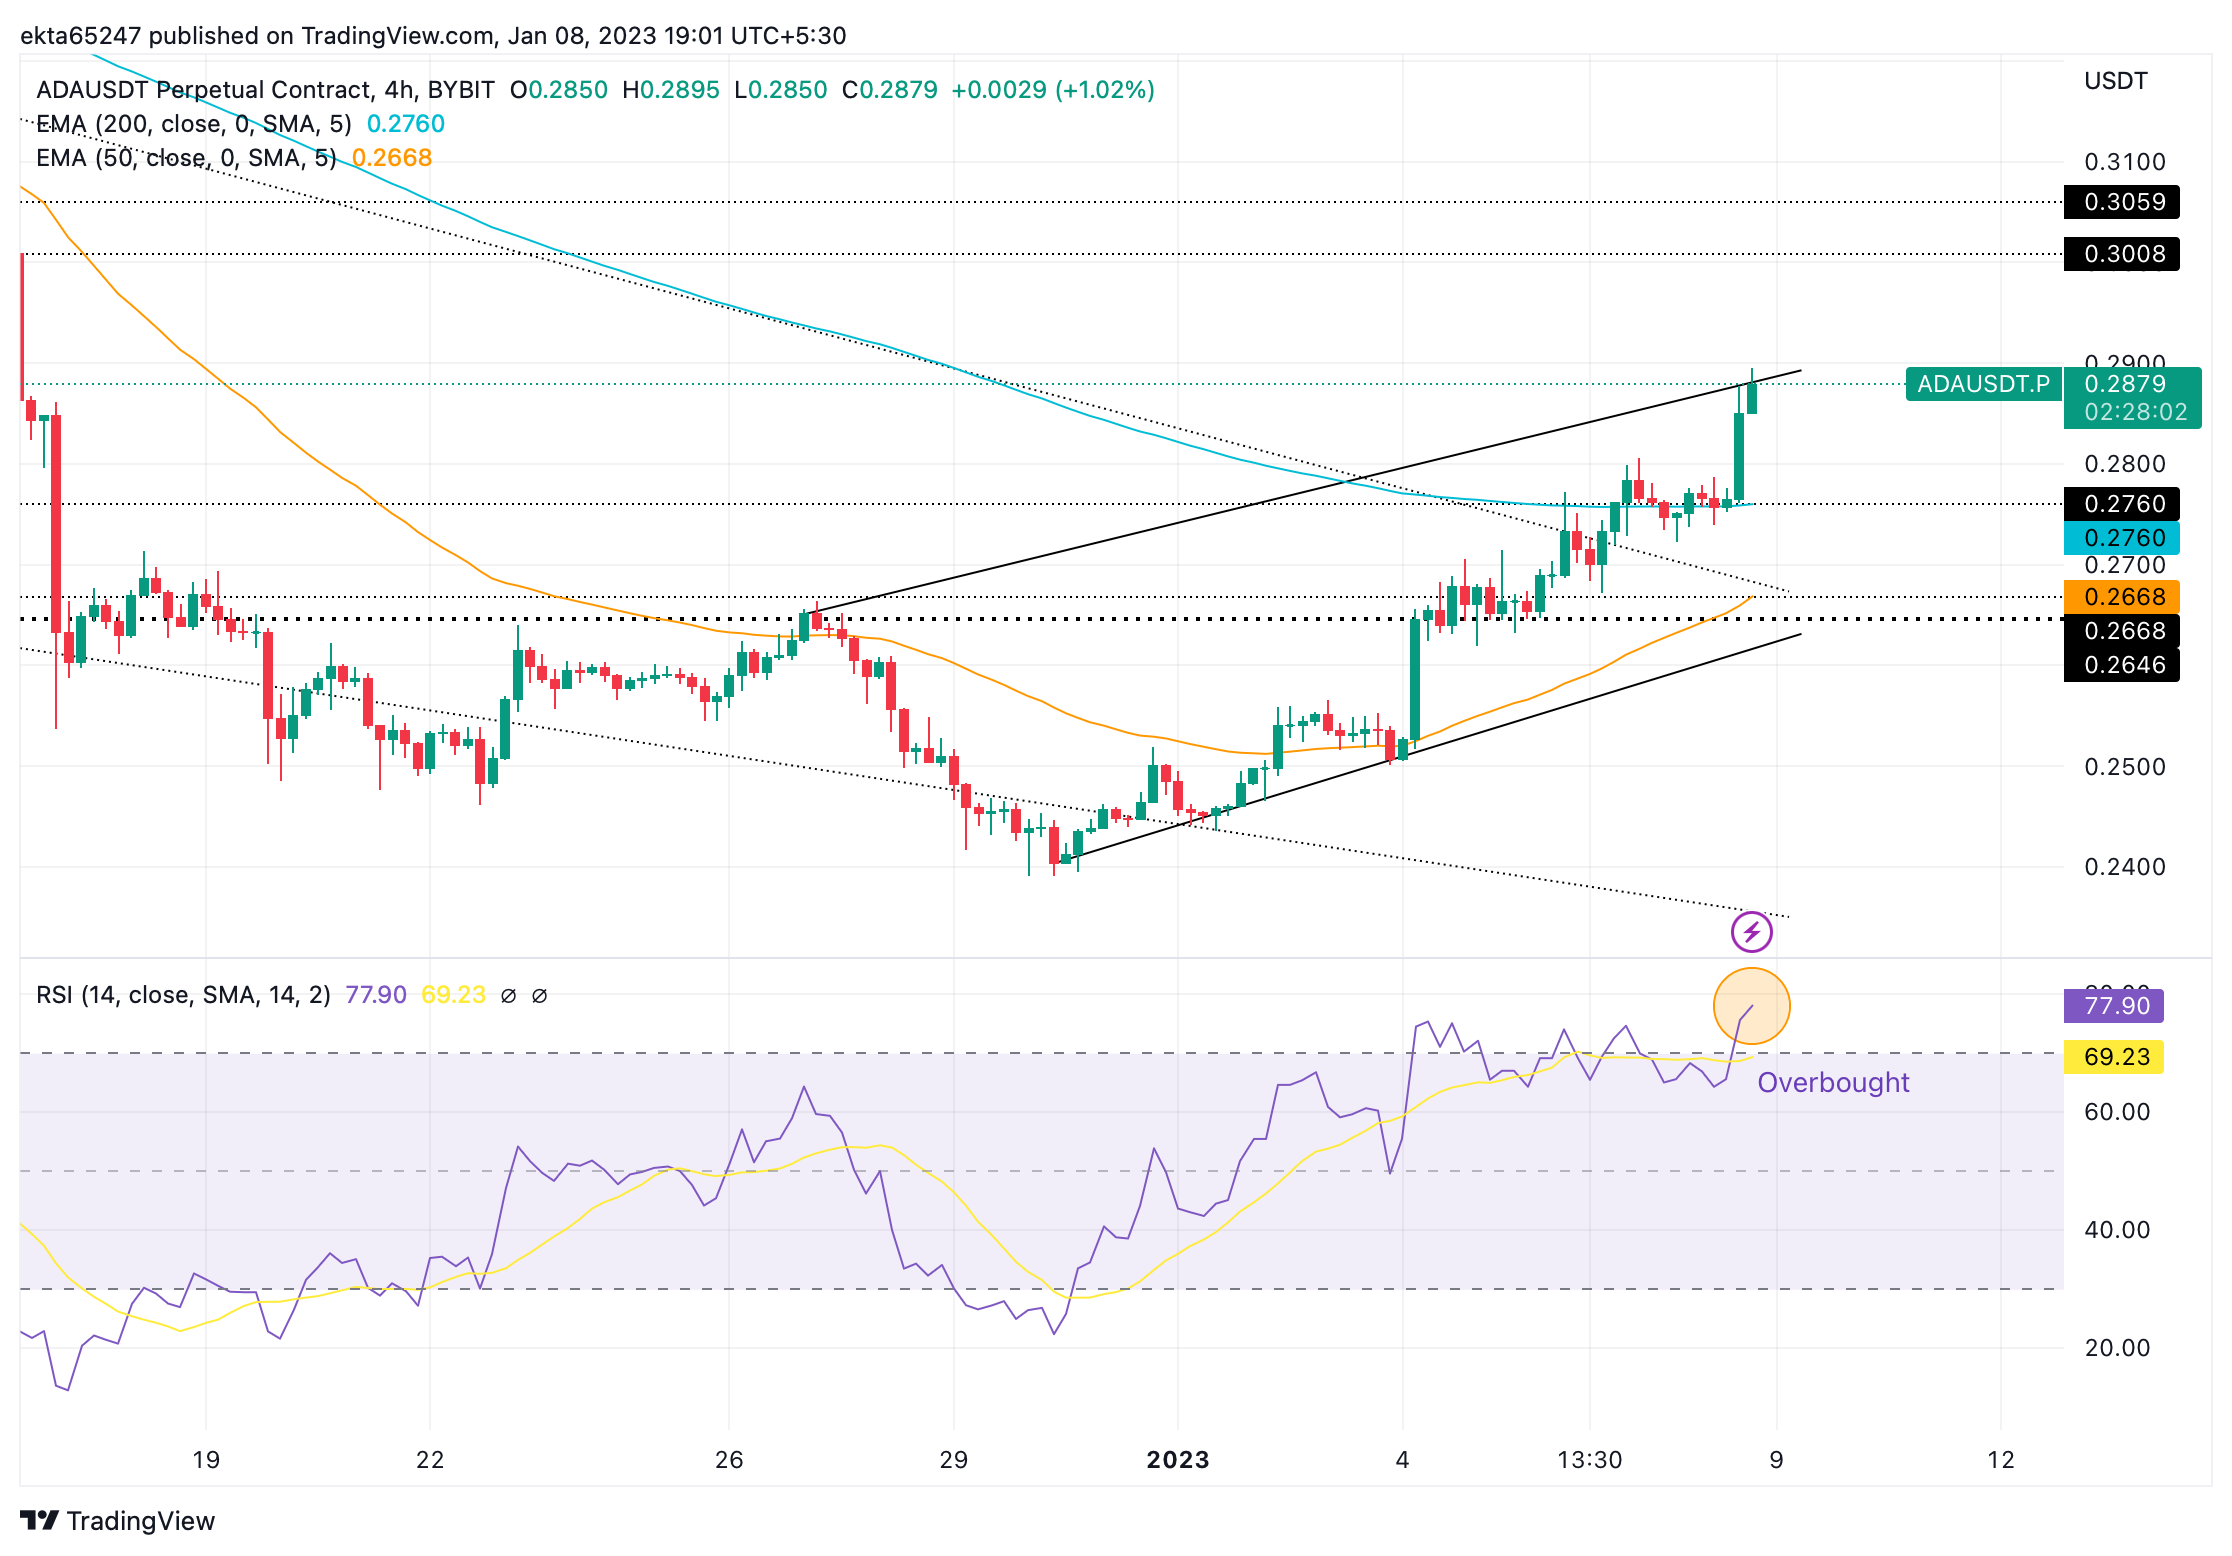Click the 02:28:02 candle countdown timer
This screenshot has width=2232, height=1556.
(x=2135, y=412)
